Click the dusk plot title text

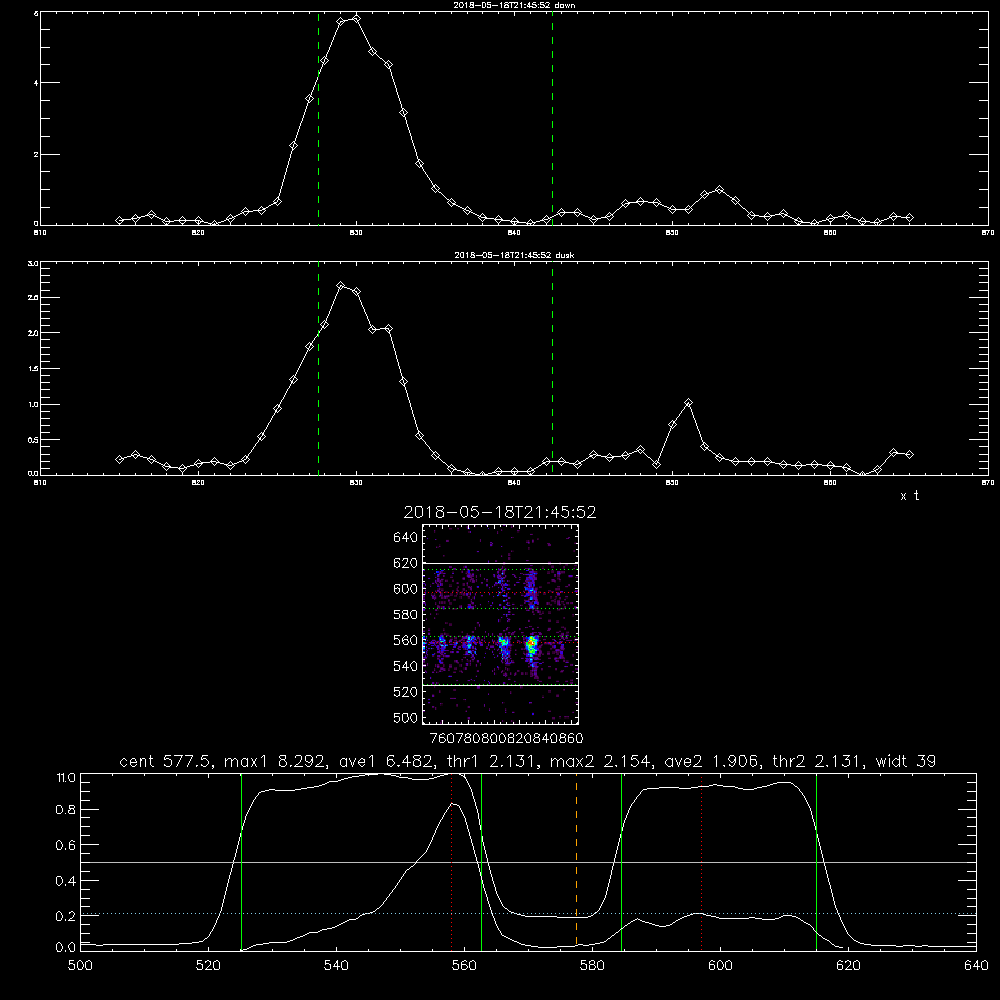tap(514, 255)
